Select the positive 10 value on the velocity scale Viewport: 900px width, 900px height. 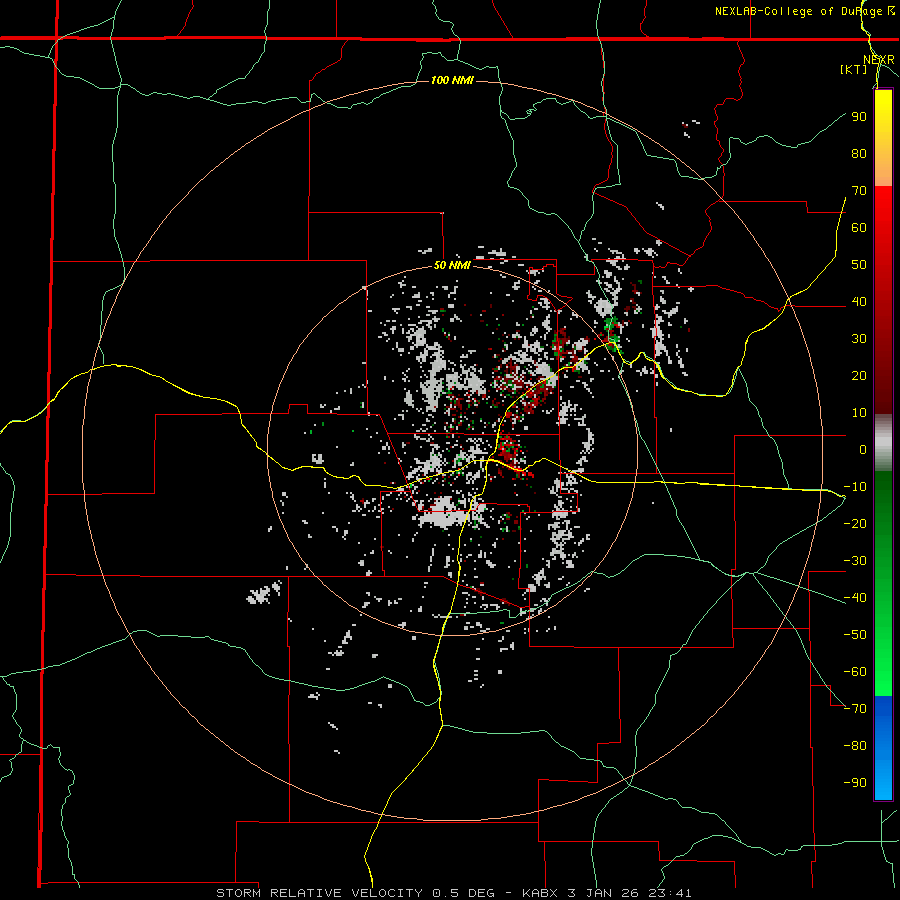click(859, 413)
